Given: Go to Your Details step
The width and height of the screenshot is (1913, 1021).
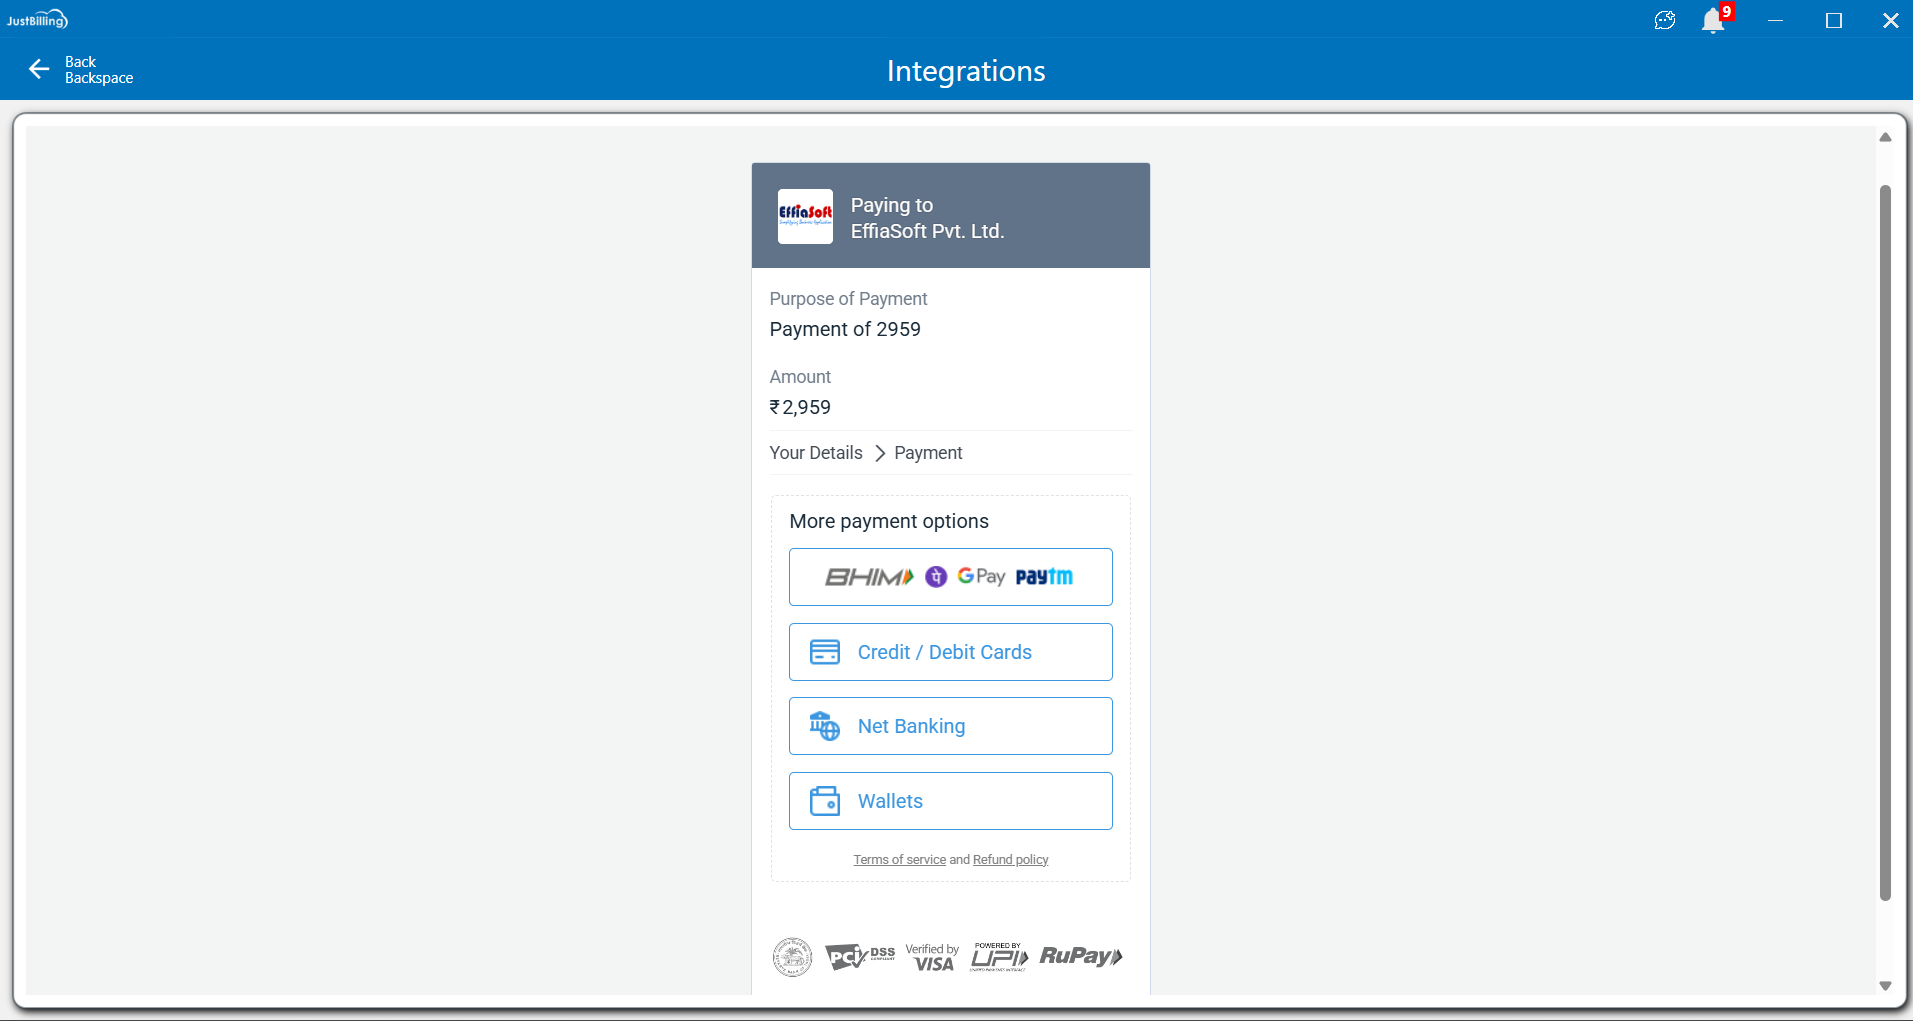Looking at the screenshot, I should coord(816,453).
